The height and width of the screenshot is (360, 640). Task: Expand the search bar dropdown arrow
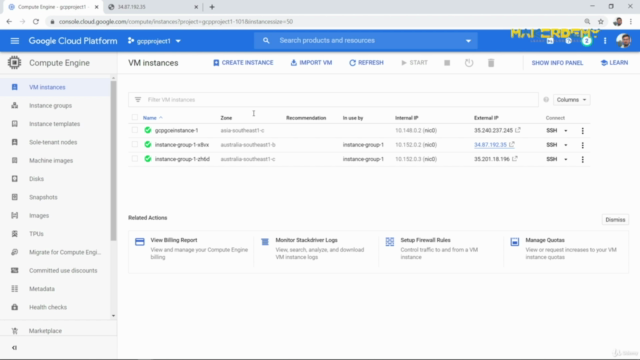pos(468,41)
